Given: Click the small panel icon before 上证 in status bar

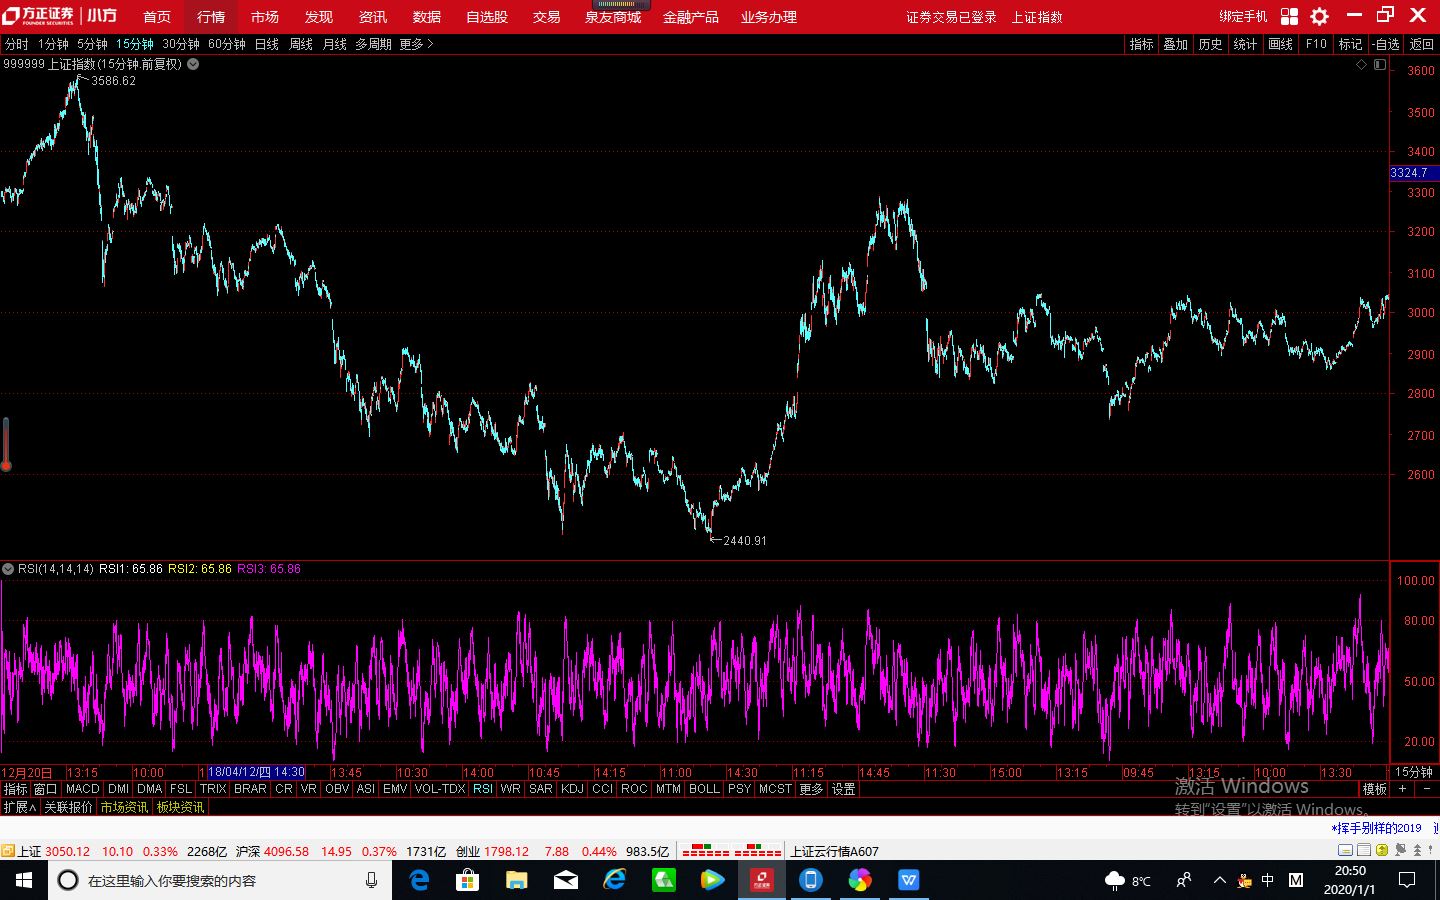Looking at the screenshot, I should (x=7, y=851).
